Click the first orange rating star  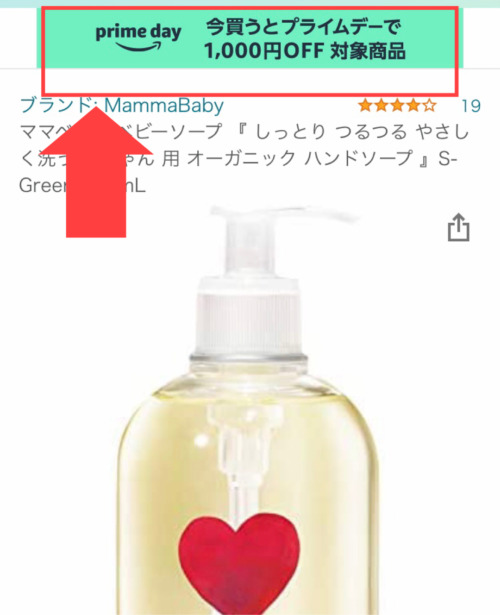click(x=365, y=106)
